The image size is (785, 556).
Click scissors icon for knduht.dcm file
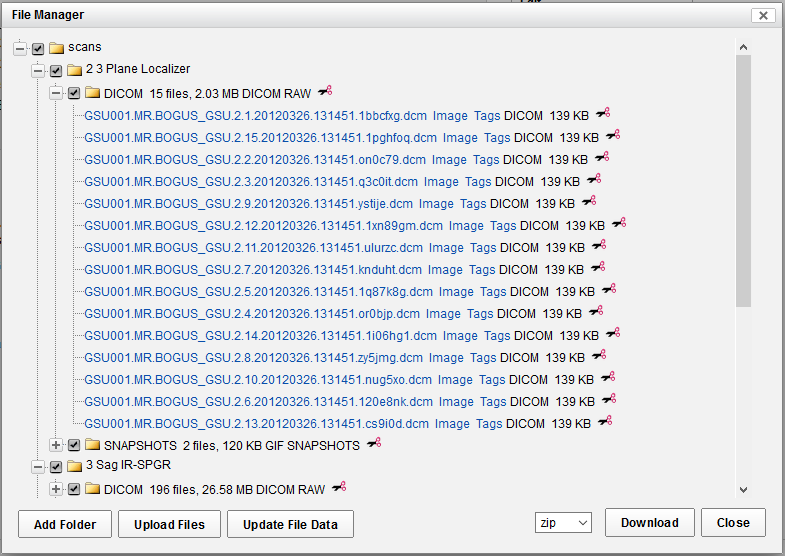(x=598, y=269)
